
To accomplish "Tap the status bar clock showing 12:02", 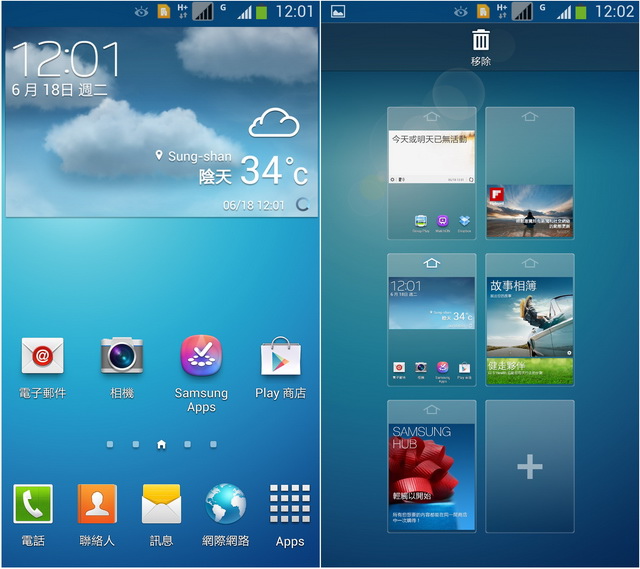I will tap(614, 11).
